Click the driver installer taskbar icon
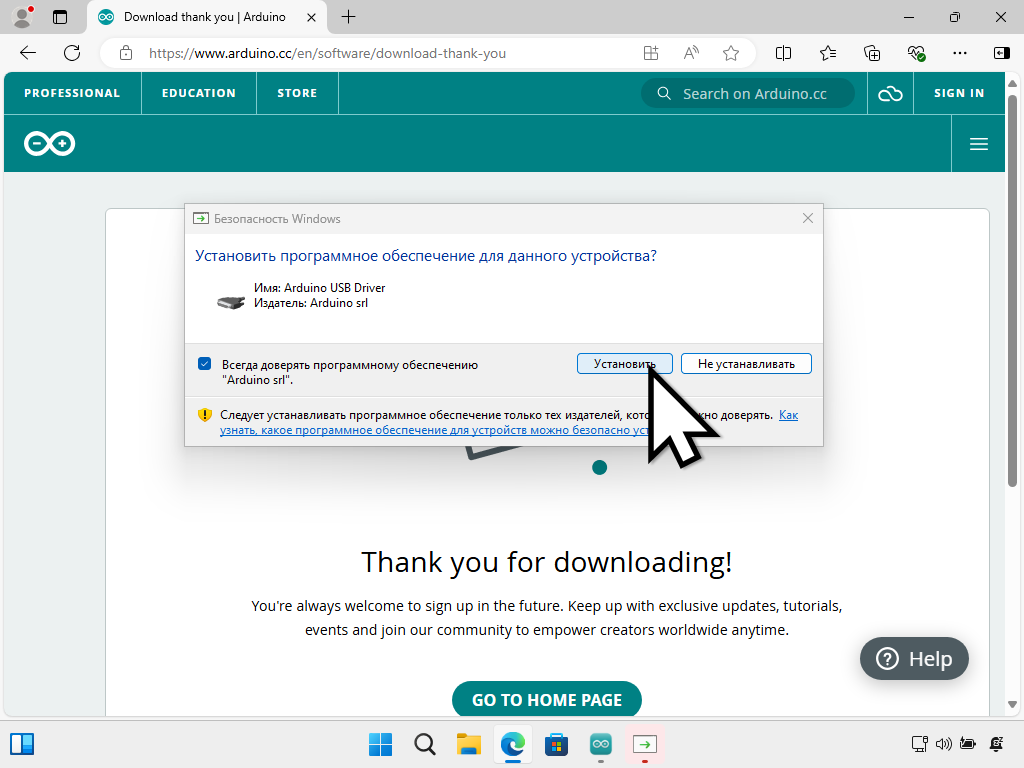The image size is (1024, 768). pyautogui.click(x=645, y=744)
